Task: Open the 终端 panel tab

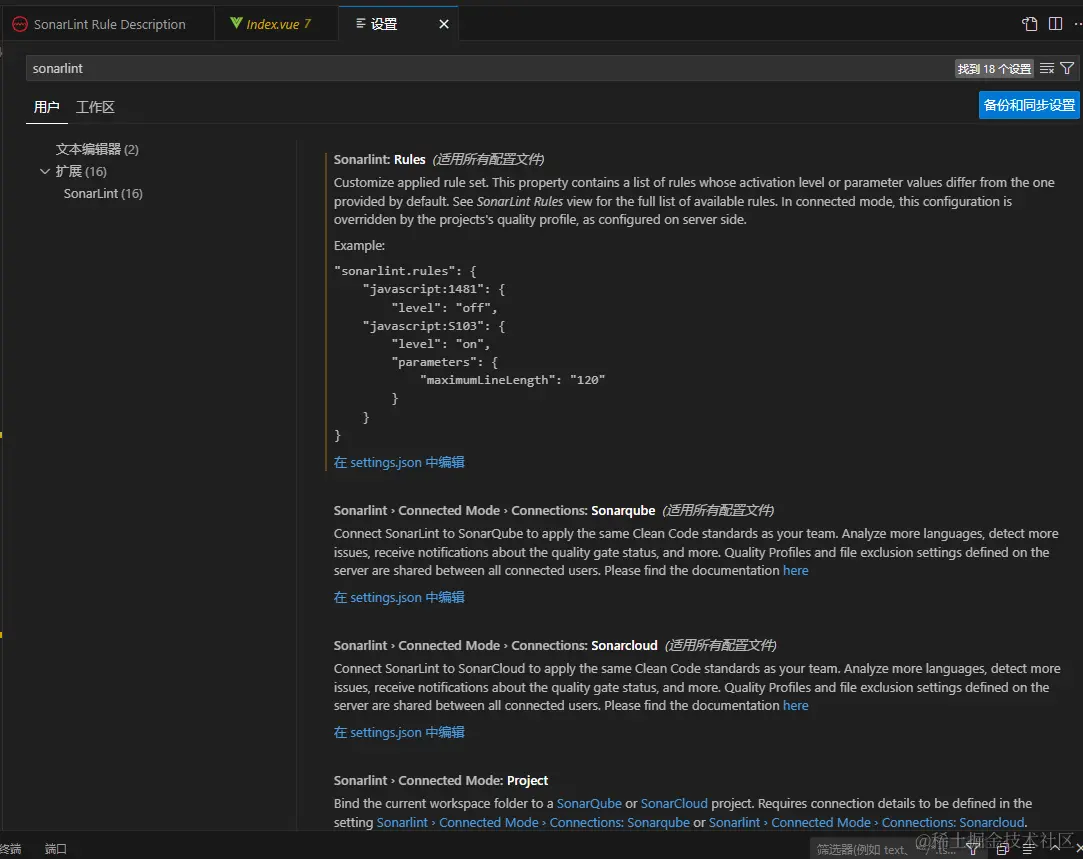Action: click(x=11, y=849)
